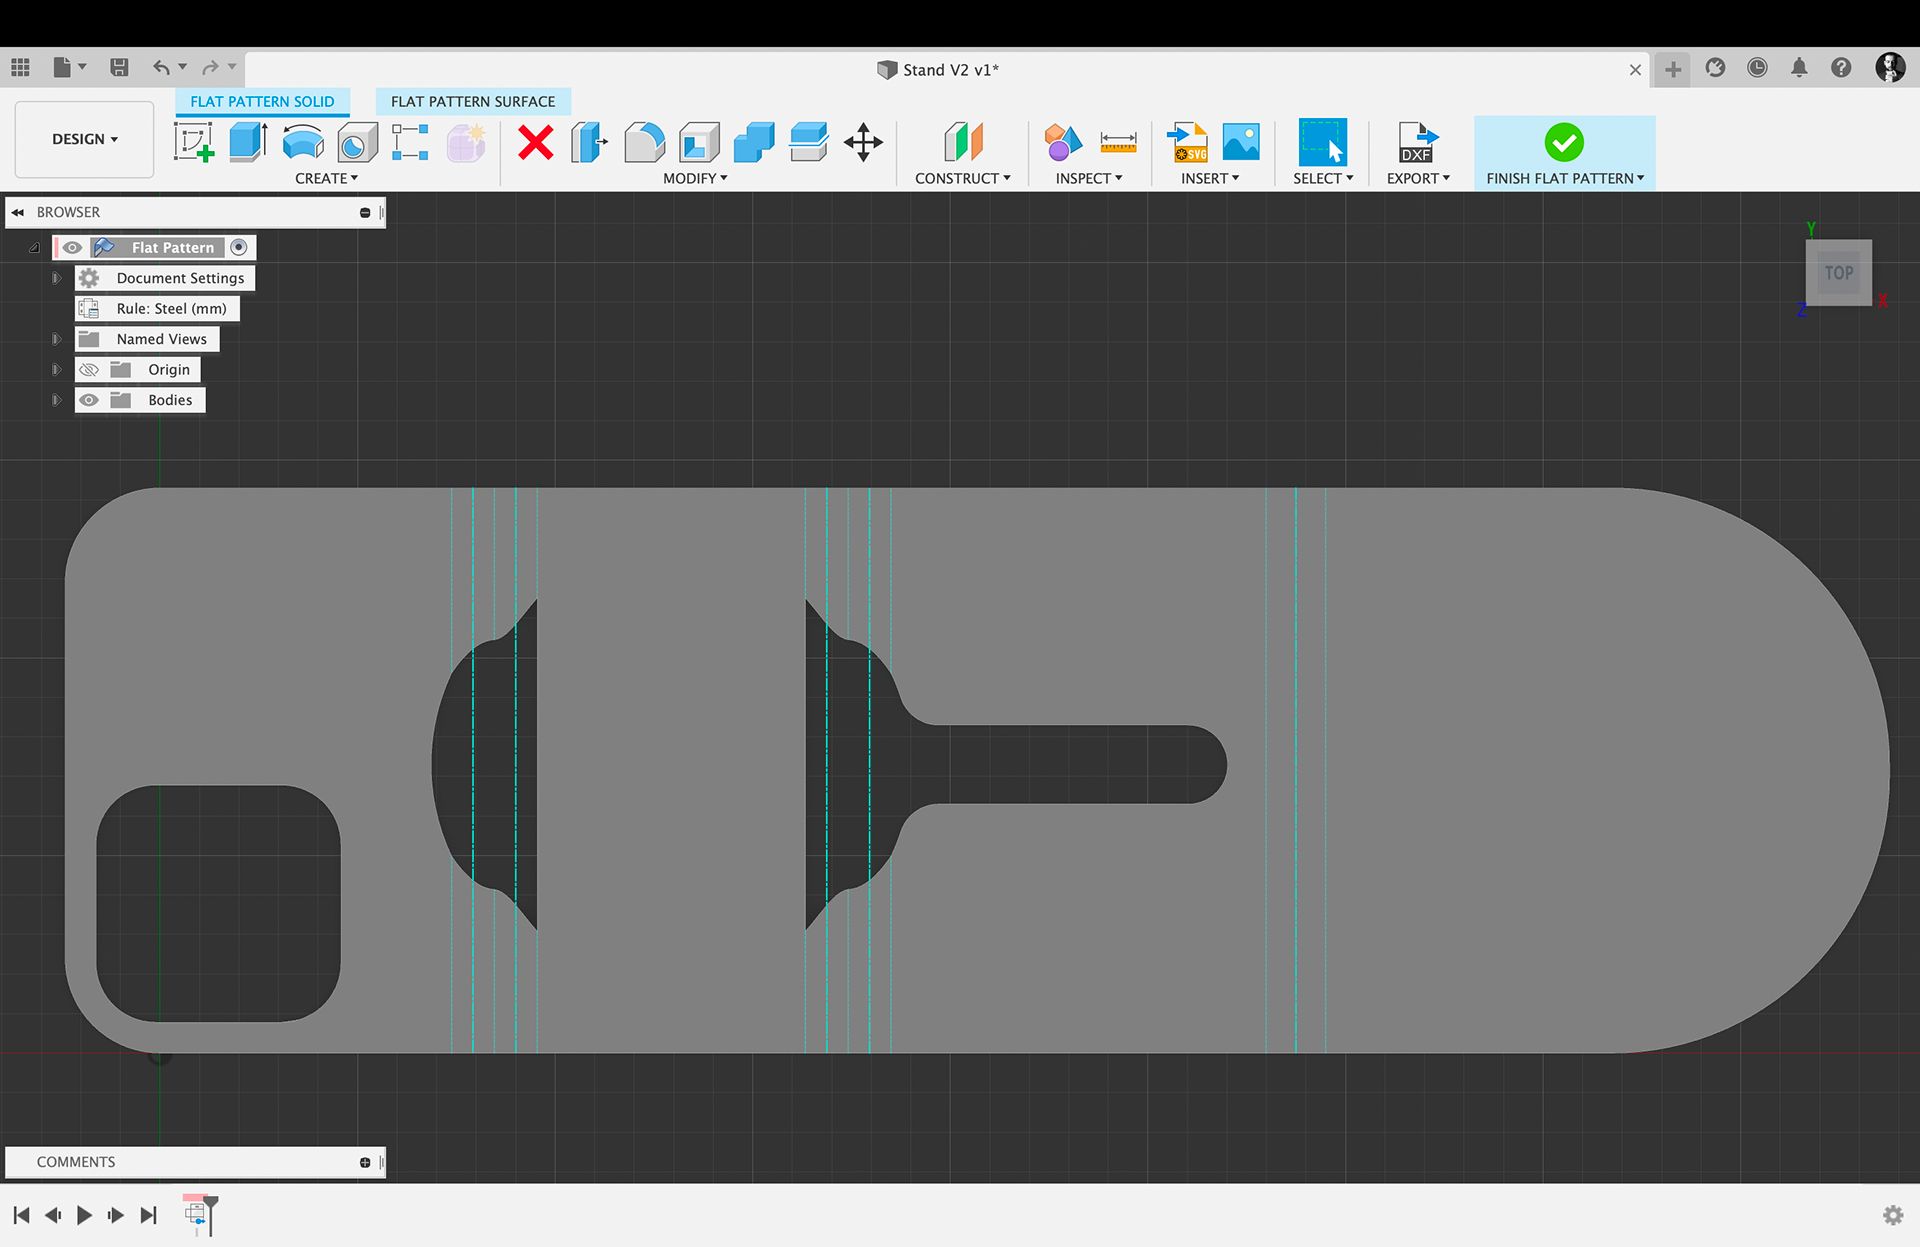Image resolution: width=1920 pixels, height=1247 pixels.
Task: Select the Move/Copy tool
Action: coord(863,142)
